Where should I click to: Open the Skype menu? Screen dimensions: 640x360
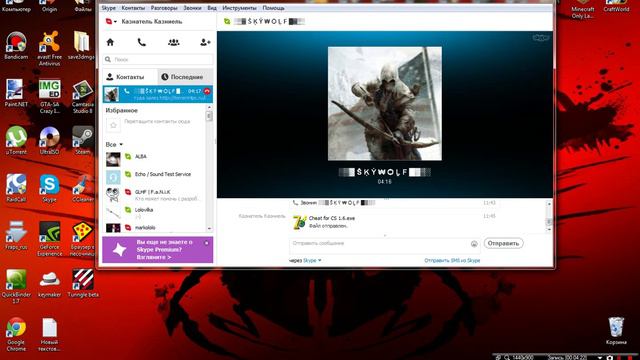pyautogui.click(x=109, y=8)
